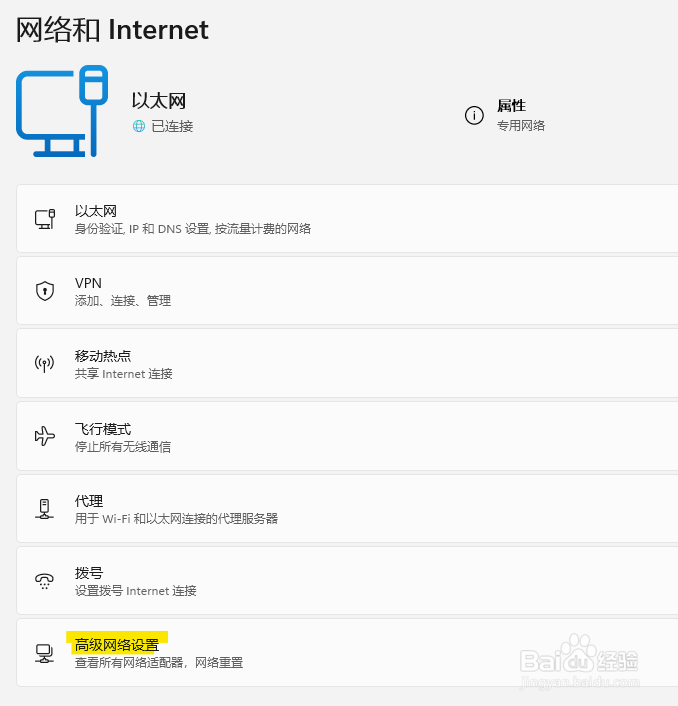The height and width of the screenshot is (706, 678).
Task: Click 身份验证, IP 和 DNS 设置 description
Action: pos(193,229)
